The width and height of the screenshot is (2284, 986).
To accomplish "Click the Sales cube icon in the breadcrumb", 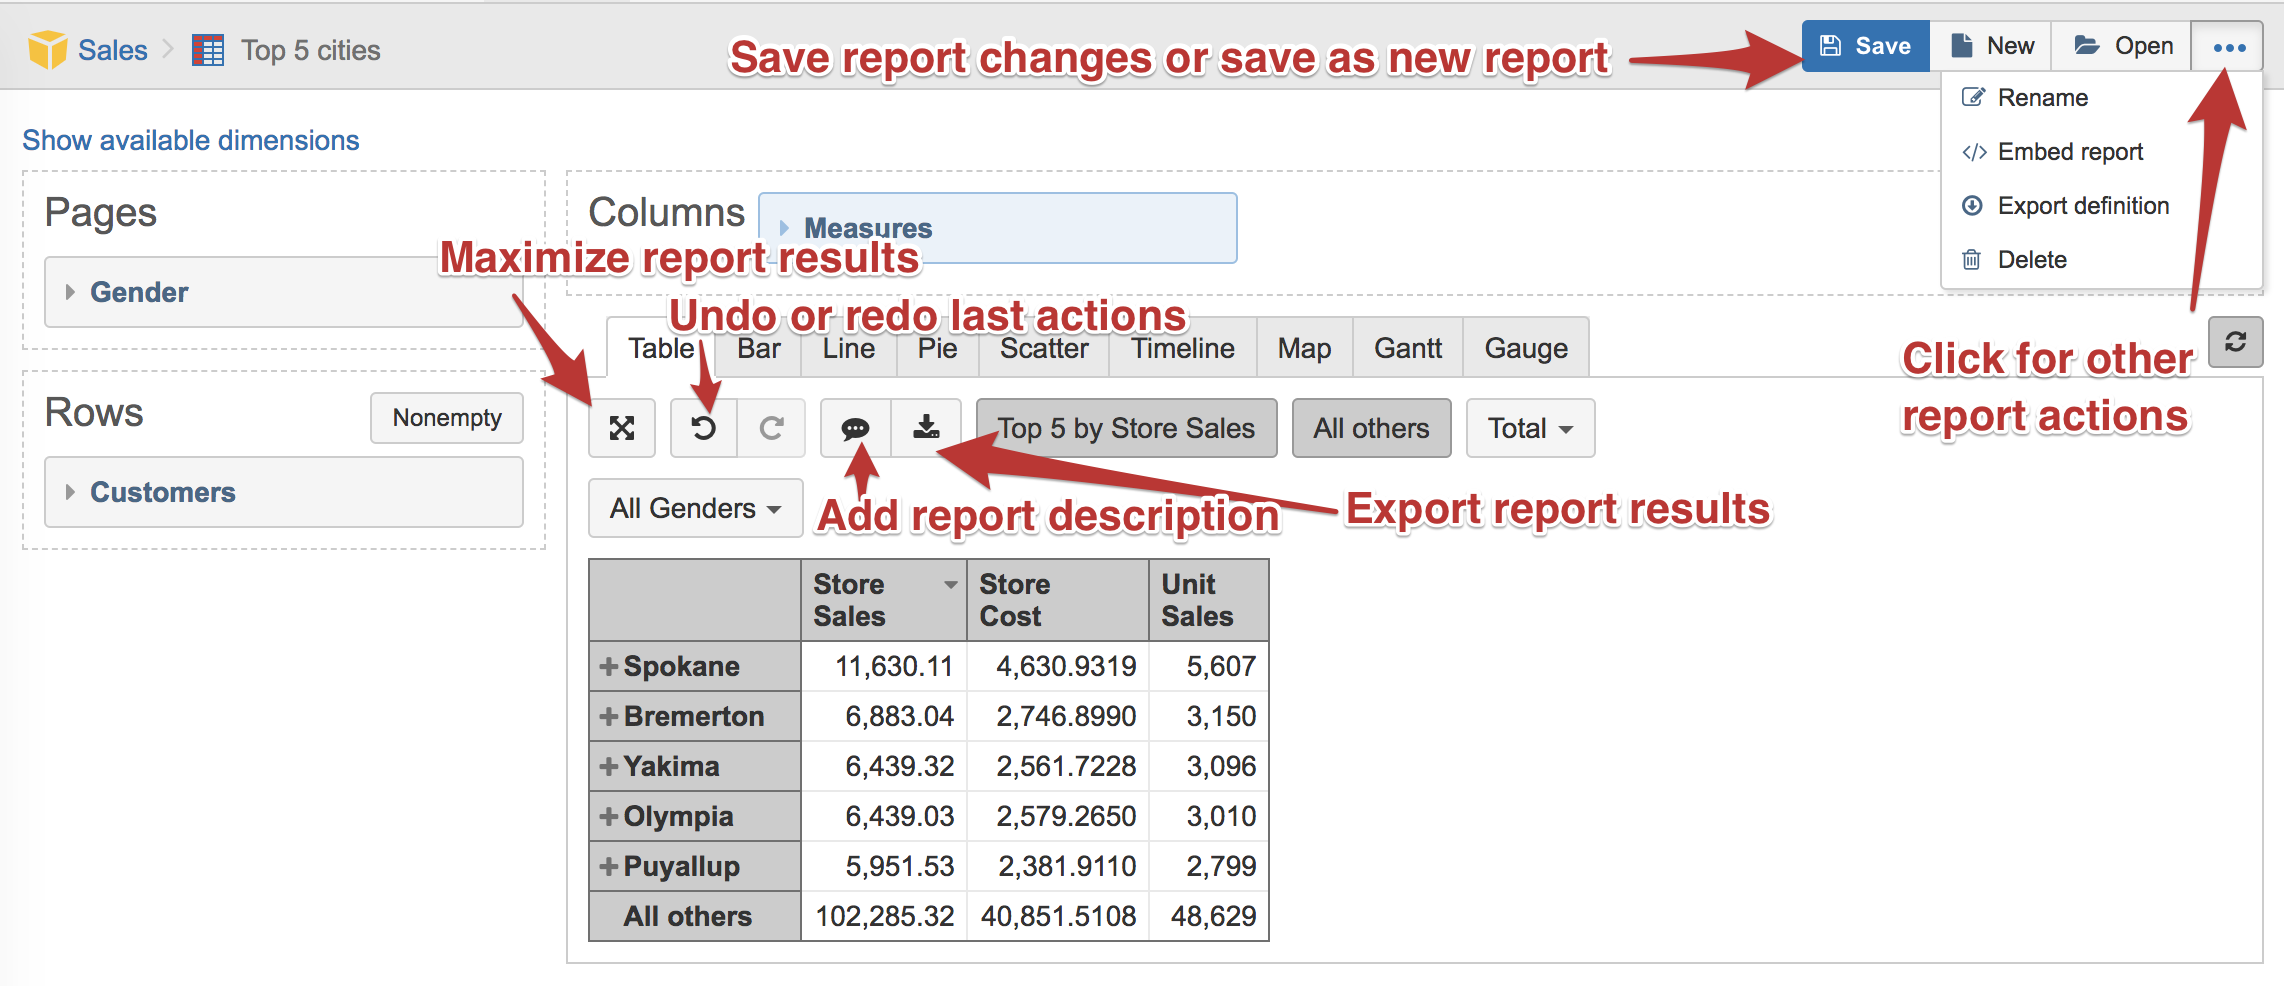I will click(x=47, y=47).
